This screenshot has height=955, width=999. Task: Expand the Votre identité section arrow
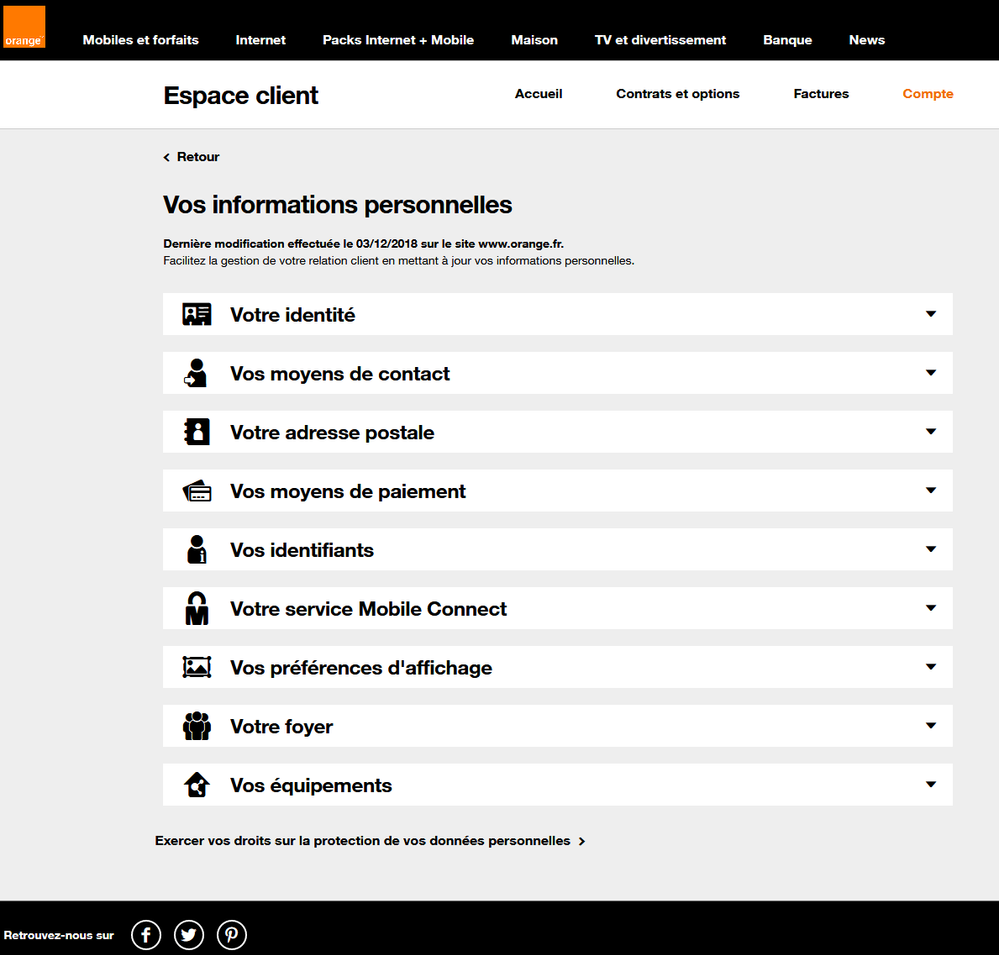(931, 314)
